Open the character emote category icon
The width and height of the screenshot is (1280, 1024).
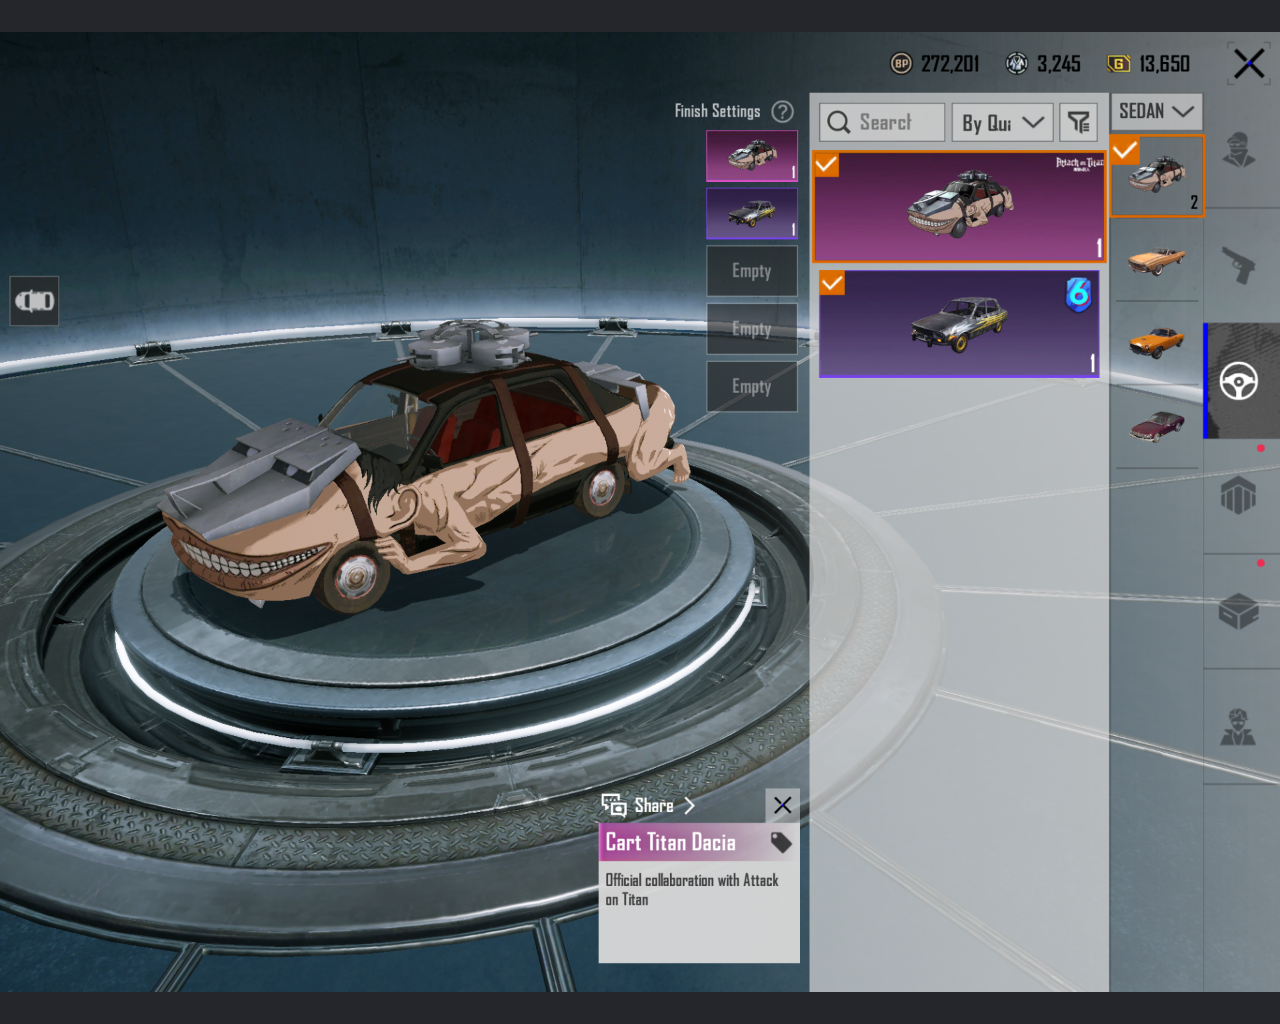pos(1238,727)
